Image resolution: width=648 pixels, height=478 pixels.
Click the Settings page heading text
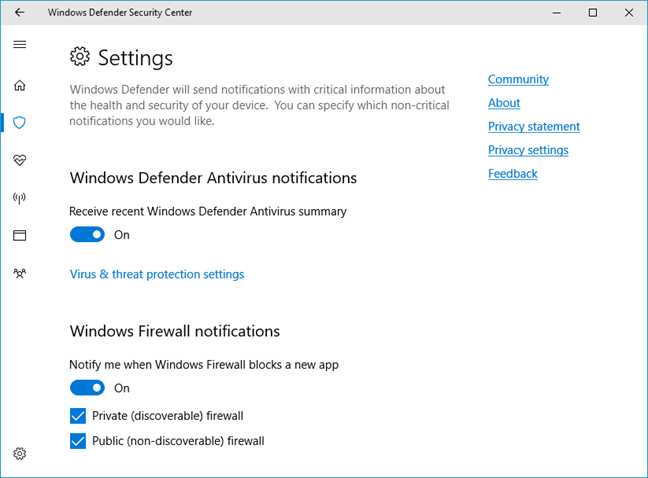click(135, 58)
